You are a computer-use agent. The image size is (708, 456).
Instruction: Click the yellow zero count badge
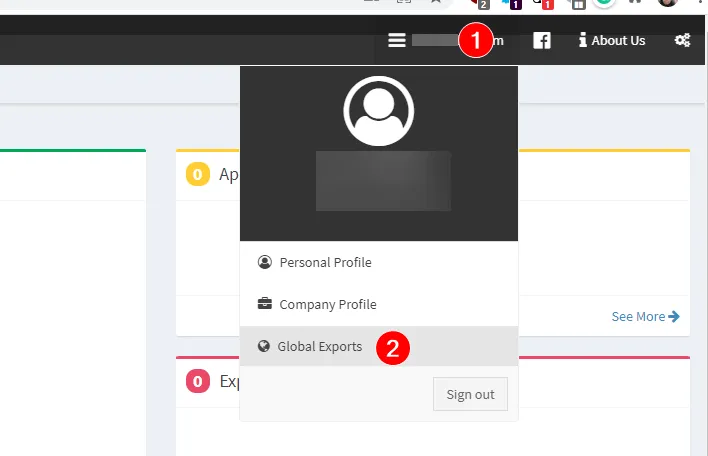197,174
